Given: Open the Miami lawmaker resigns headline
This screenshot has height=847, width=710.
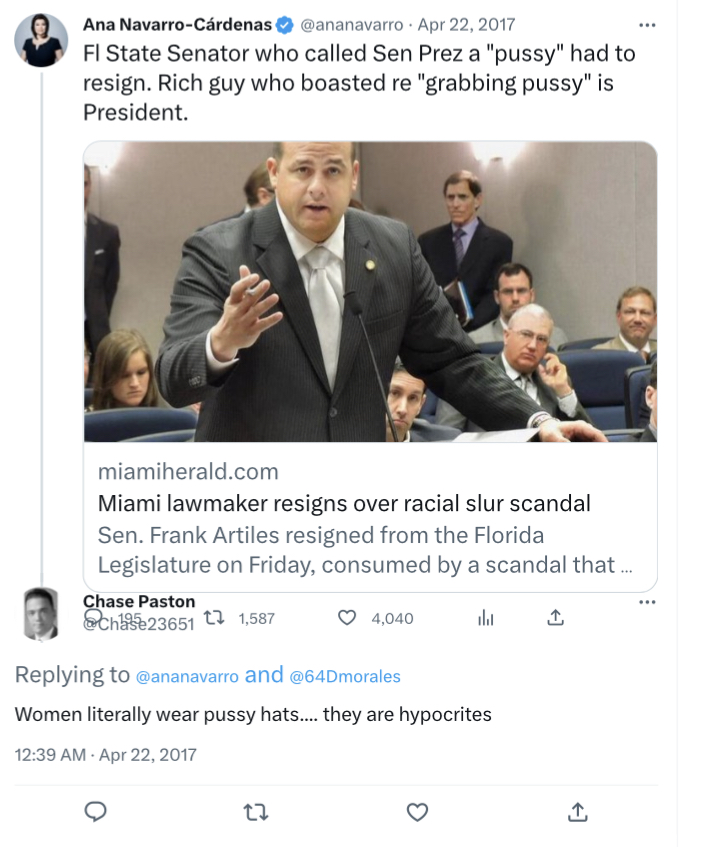Looking at the screenshot, I should 344,503.
